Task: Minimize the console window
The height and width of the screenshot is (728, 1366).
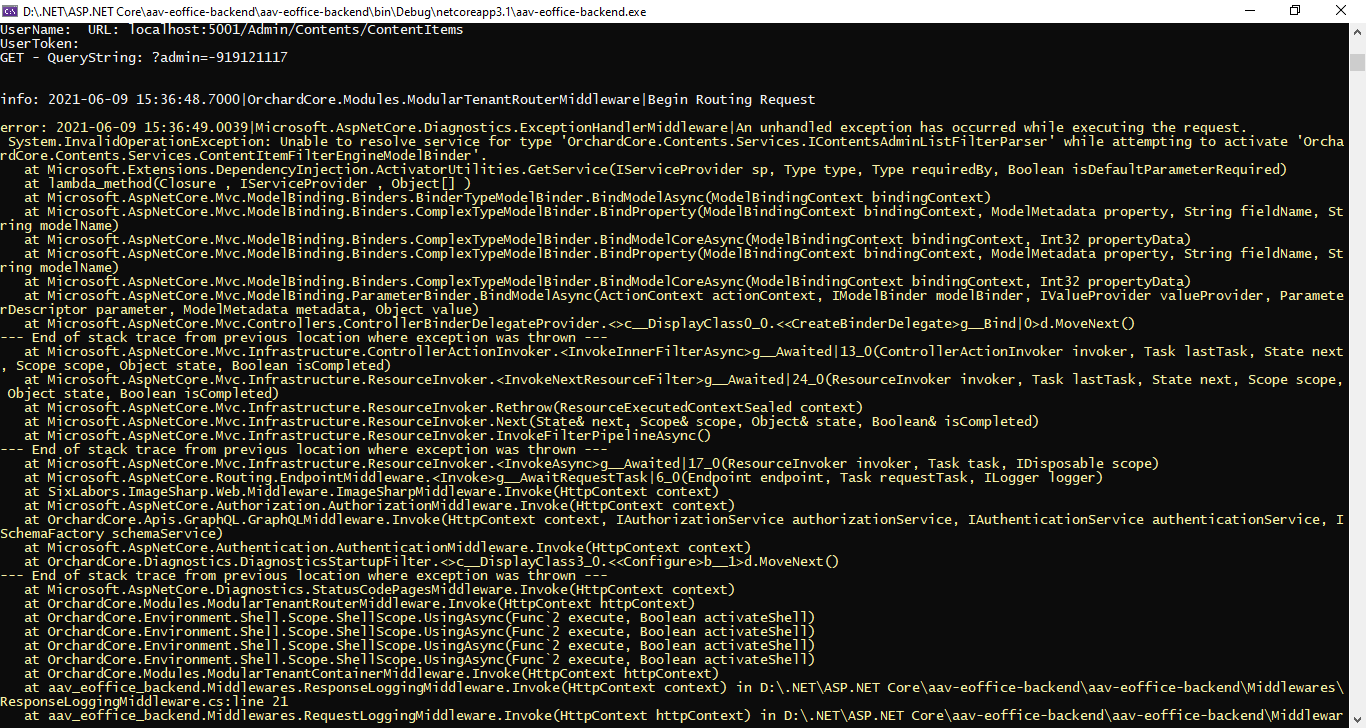Action: pos(1250,11)
